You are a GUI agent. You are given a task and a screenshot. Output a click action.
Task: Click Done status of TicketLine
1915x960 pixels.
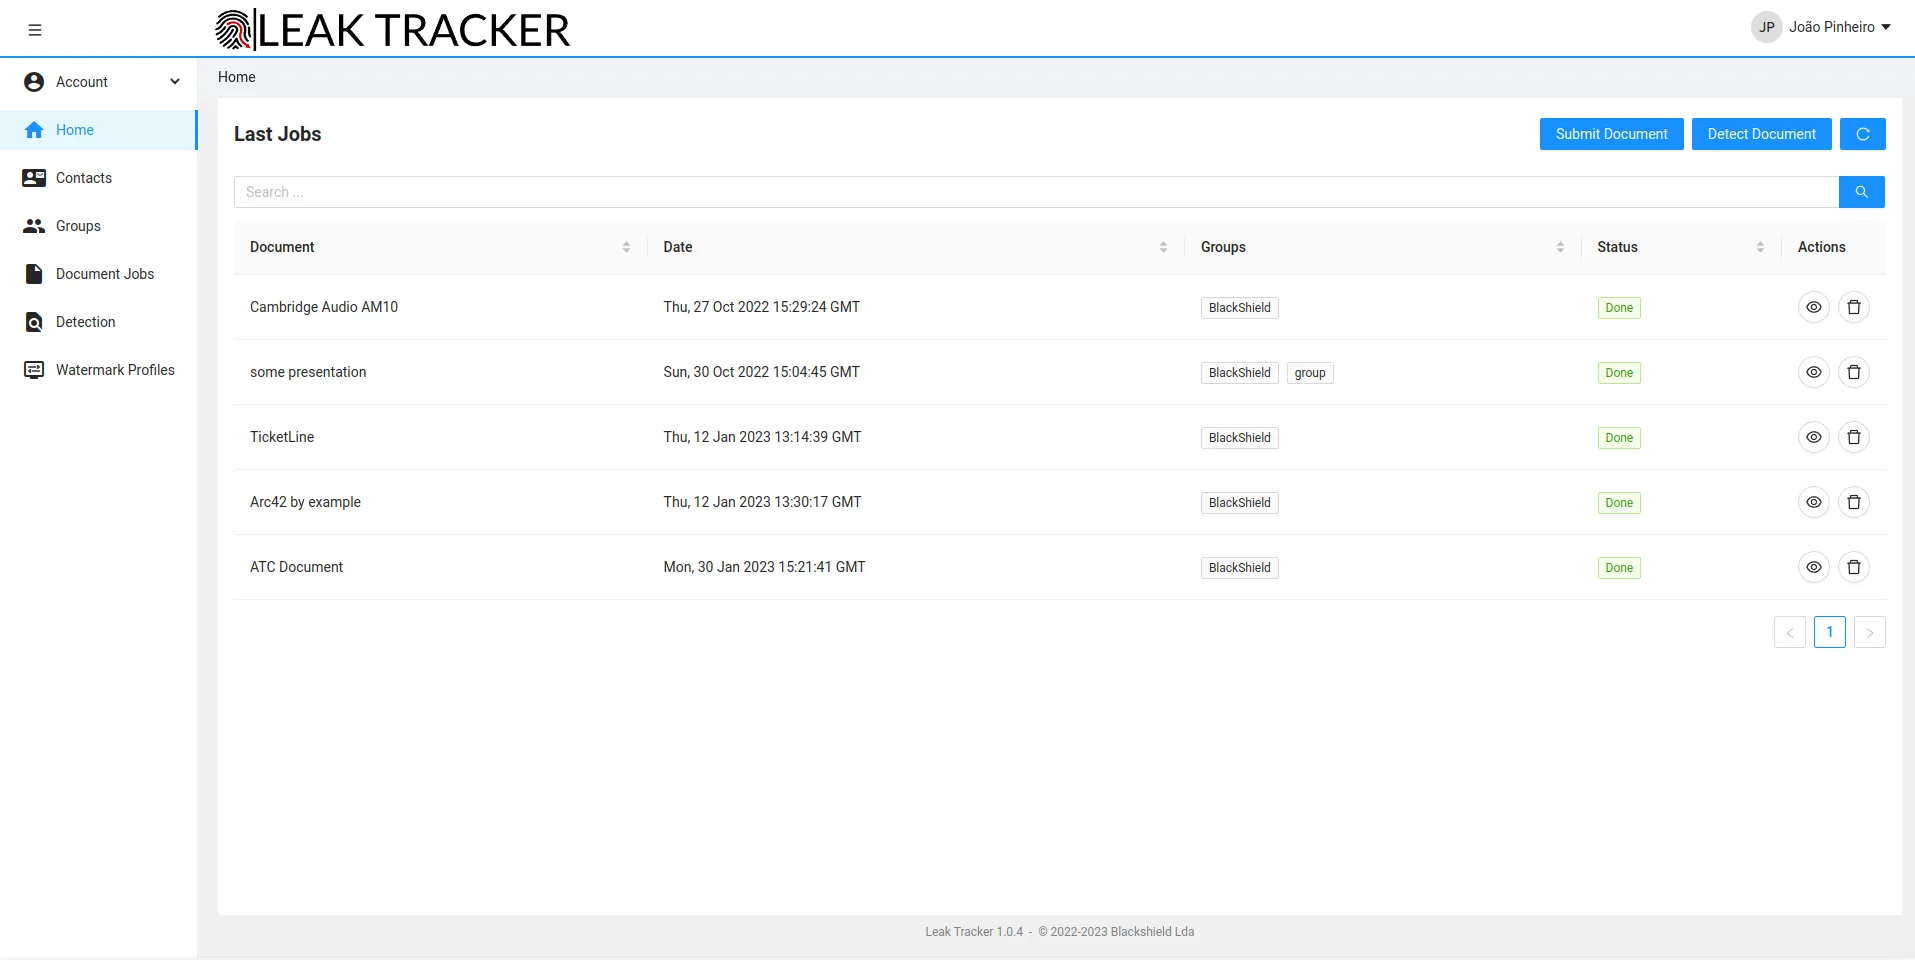[1619, 438]
